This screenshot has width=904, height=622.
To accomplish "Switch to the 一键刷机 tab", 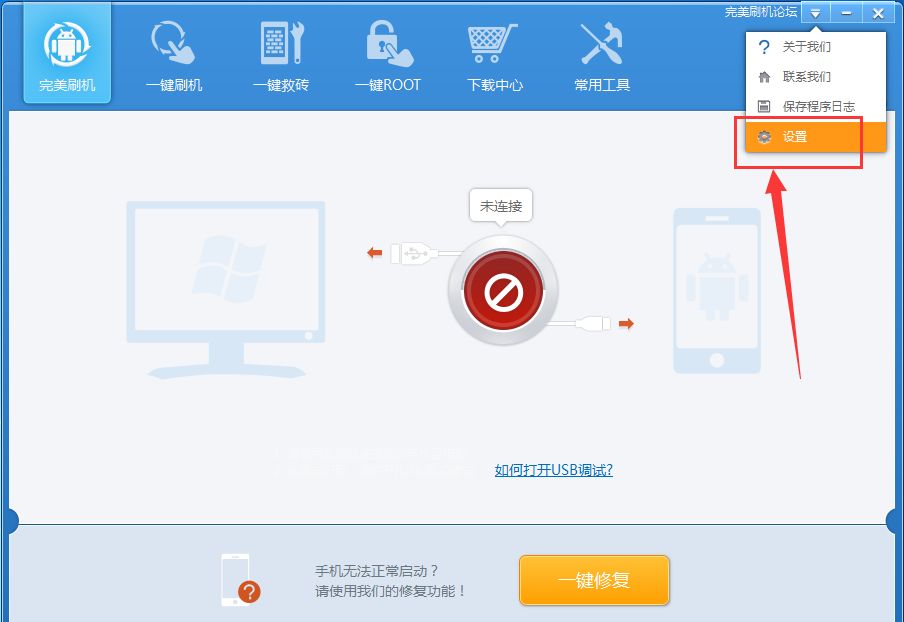I will click(174, 56).
